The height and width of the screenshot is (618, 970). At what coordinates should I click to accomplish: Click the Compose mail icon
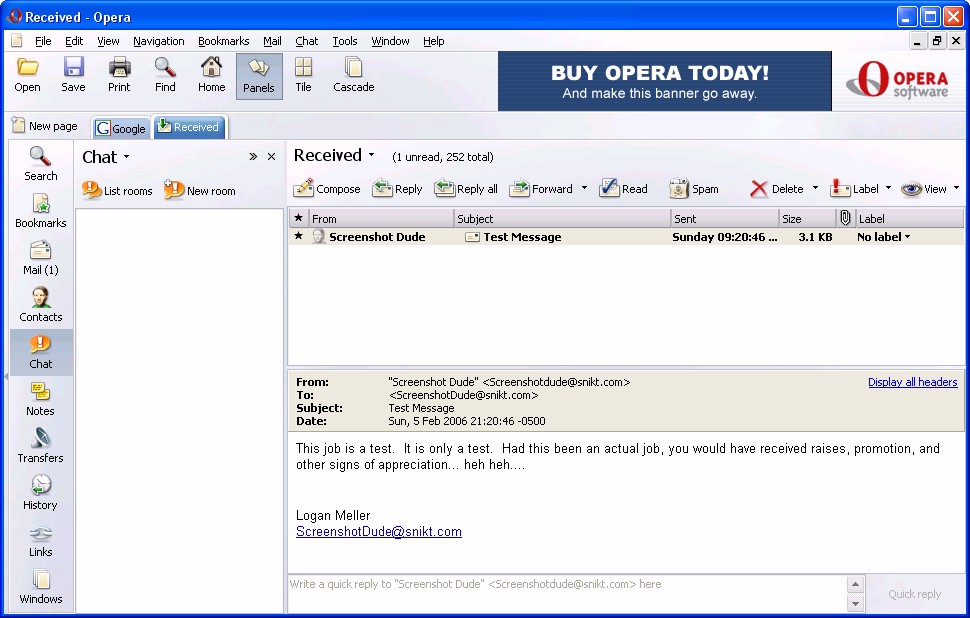click(304, 188)
